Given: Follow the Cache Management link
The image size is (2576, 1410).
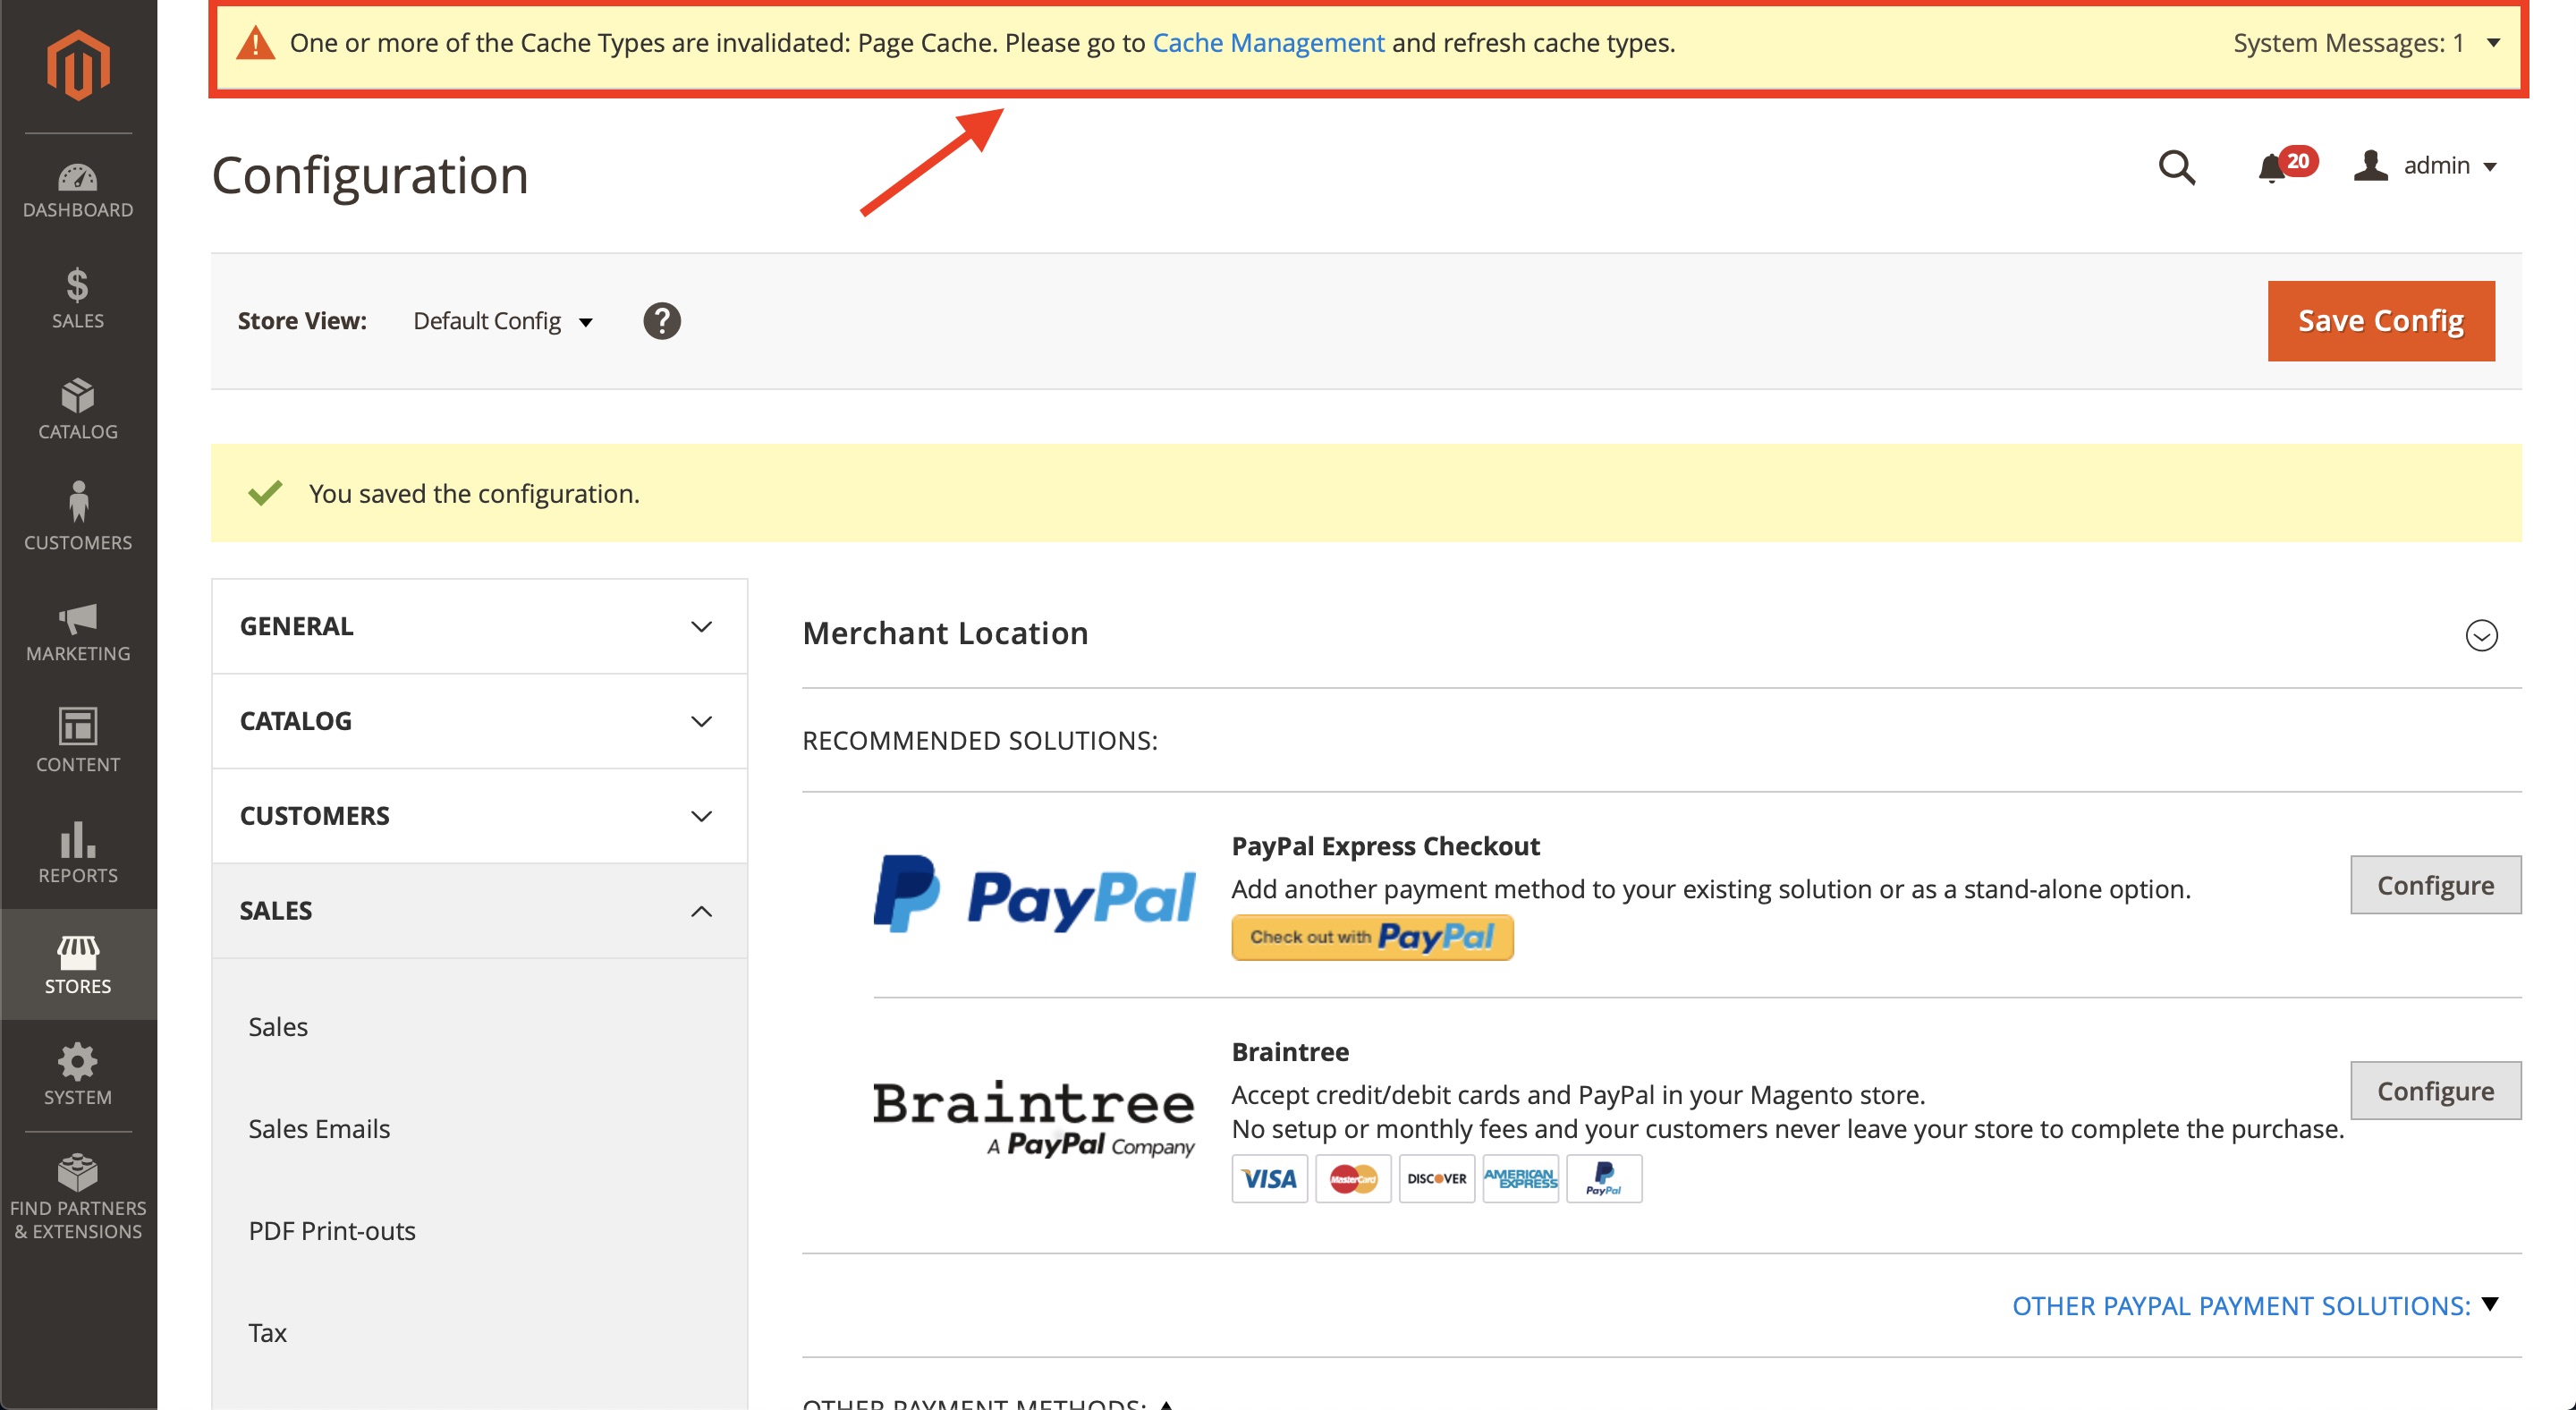Looking at the screenshot, I should (1268, 43).
